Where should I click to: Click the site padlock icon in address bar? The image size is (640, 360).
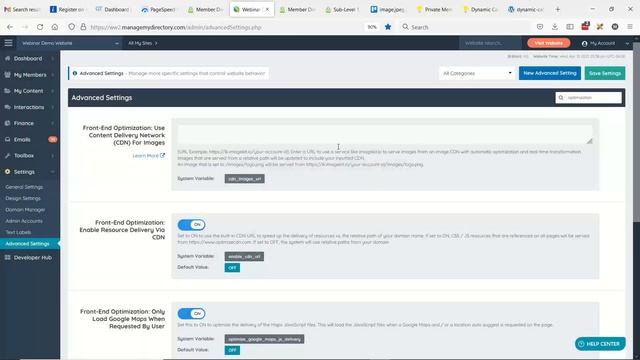[x=83, y=27]
